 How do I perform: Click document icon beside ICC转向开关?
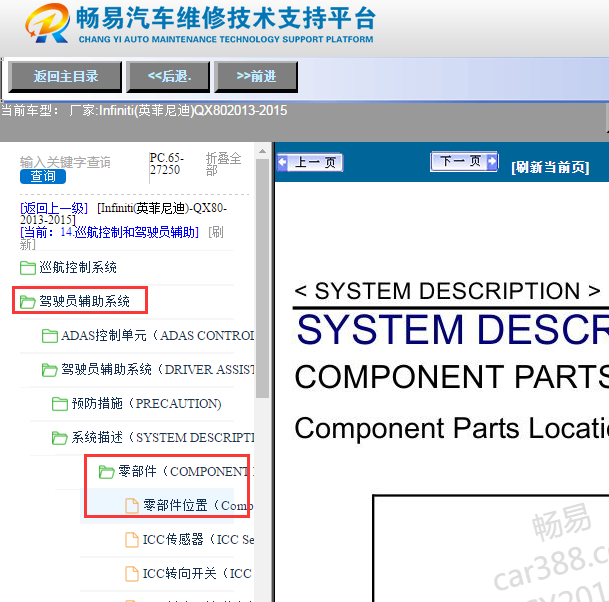click(132, 574)
